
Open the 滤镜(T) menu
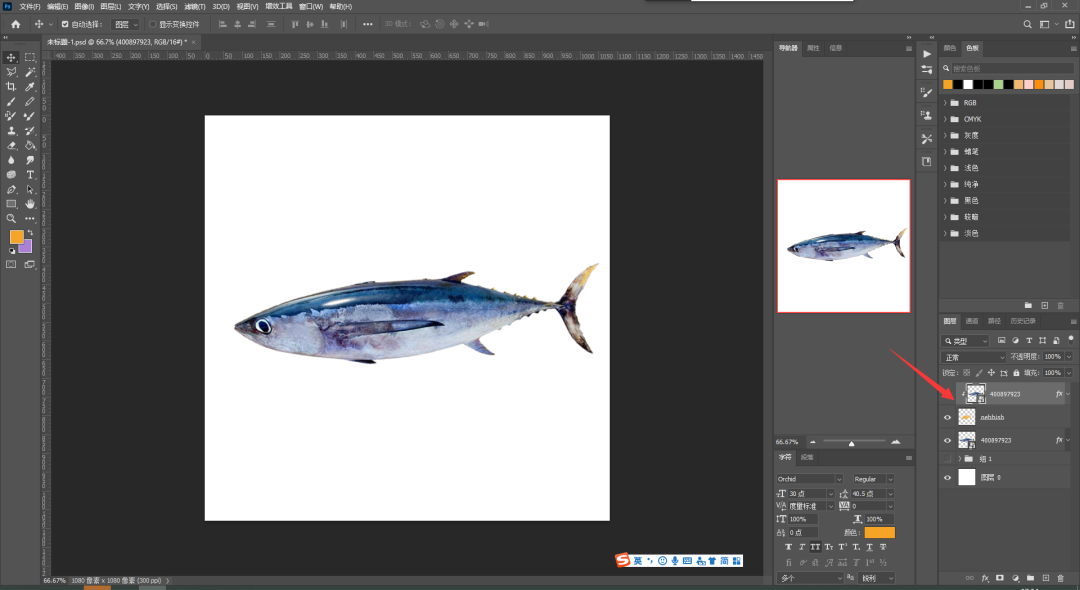pyautogui.click(x=193, y=6)
